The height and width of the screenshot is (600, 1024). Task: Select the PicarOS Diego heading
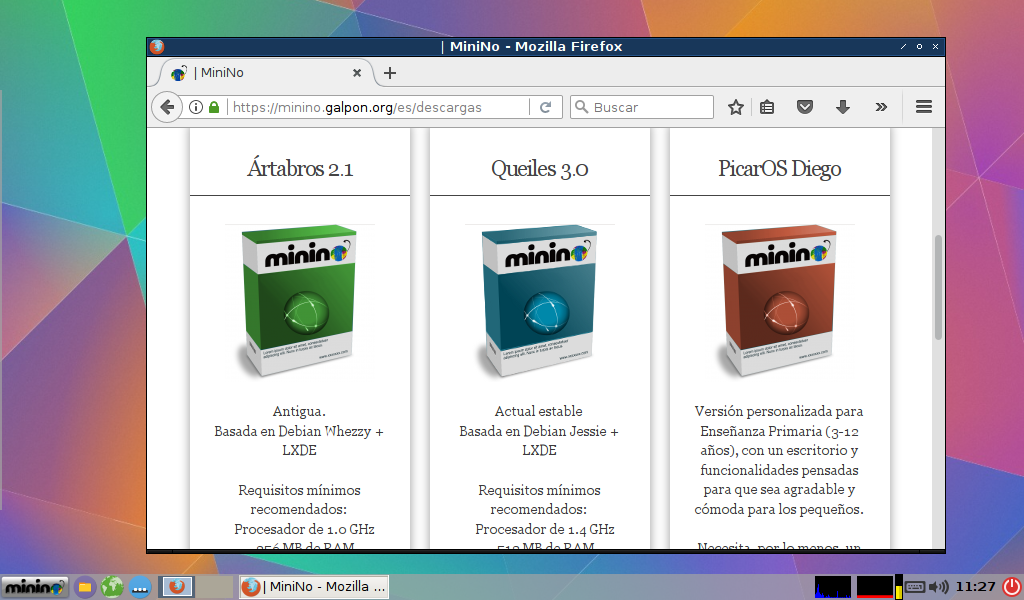(780, 168)
